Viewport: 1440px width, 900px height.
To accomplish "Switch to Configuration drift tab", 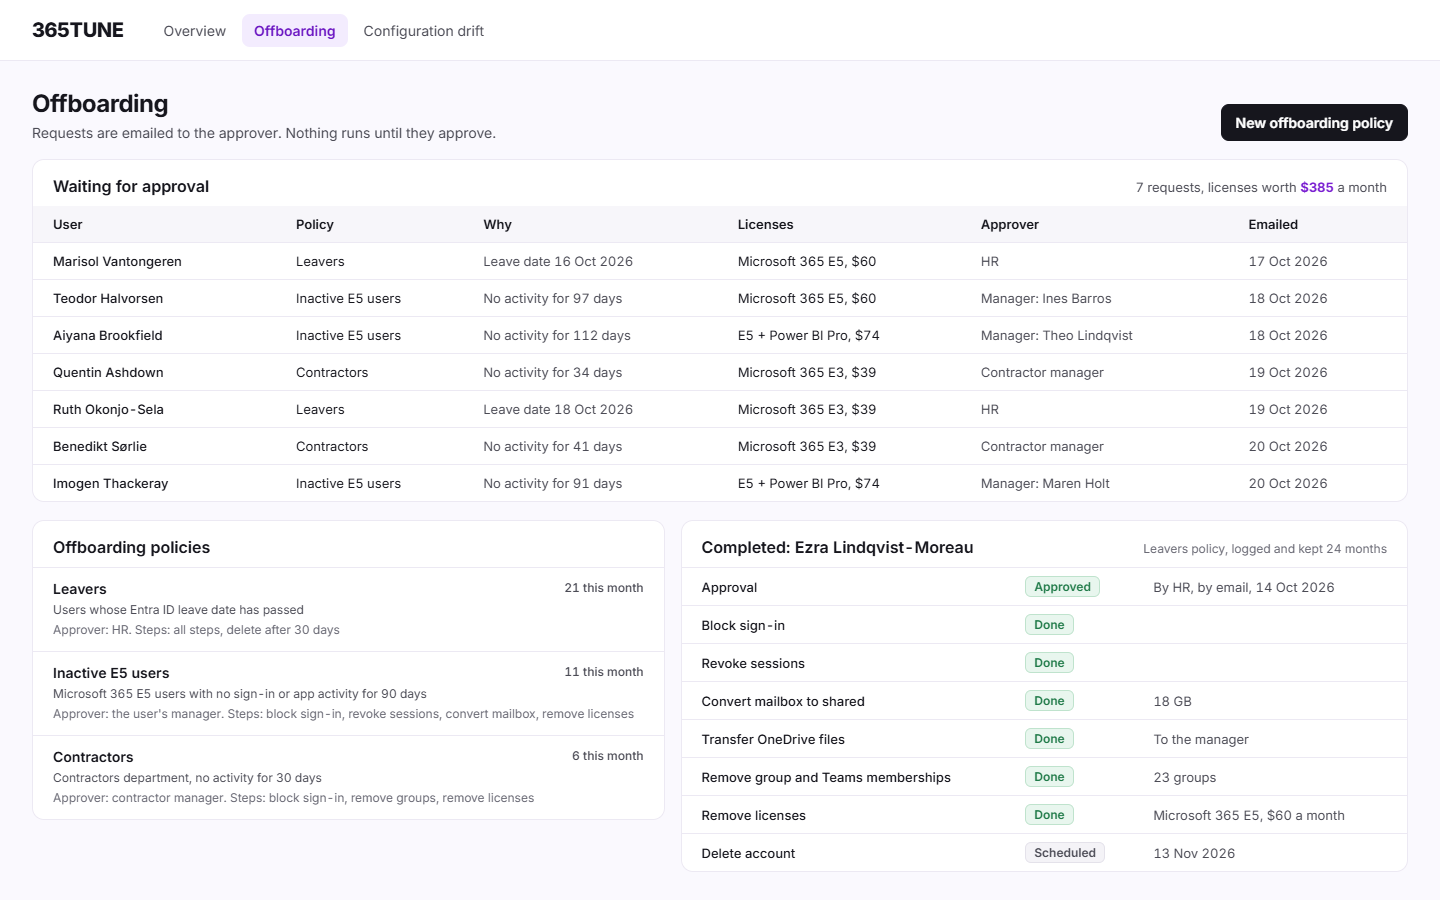I will click(x=424, y=31).
